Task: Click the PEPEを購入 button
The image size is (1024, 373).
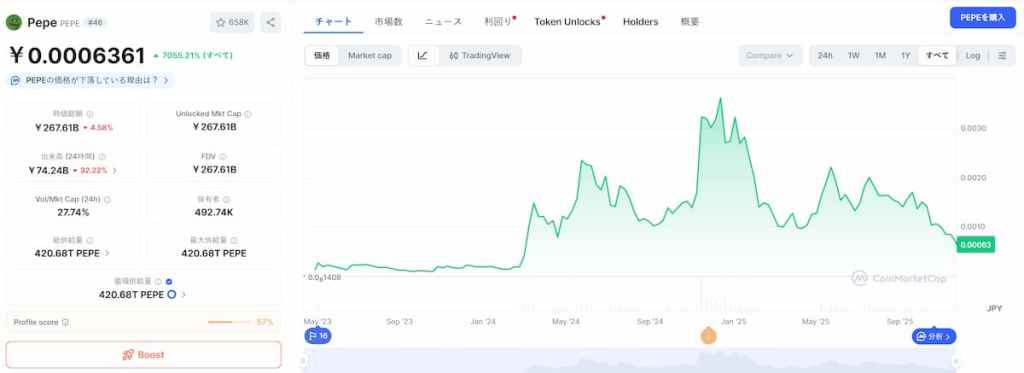Action: click(x=983, y=18)
